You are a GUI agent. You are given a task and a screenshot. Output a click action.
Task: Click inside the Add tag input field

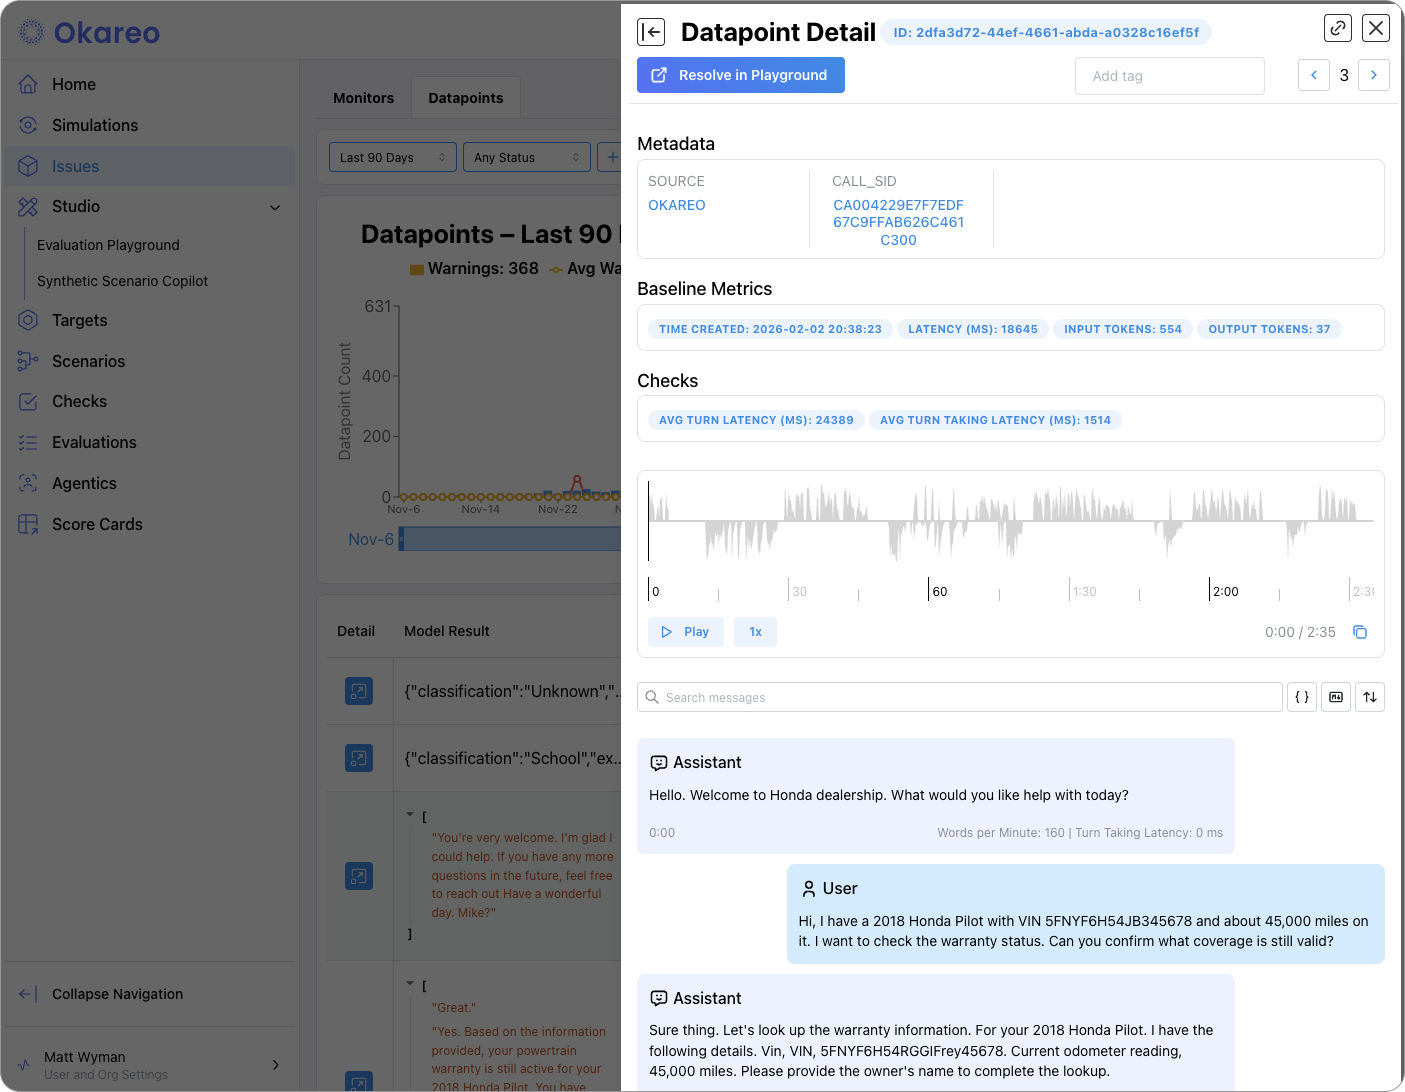(1169, 75)
